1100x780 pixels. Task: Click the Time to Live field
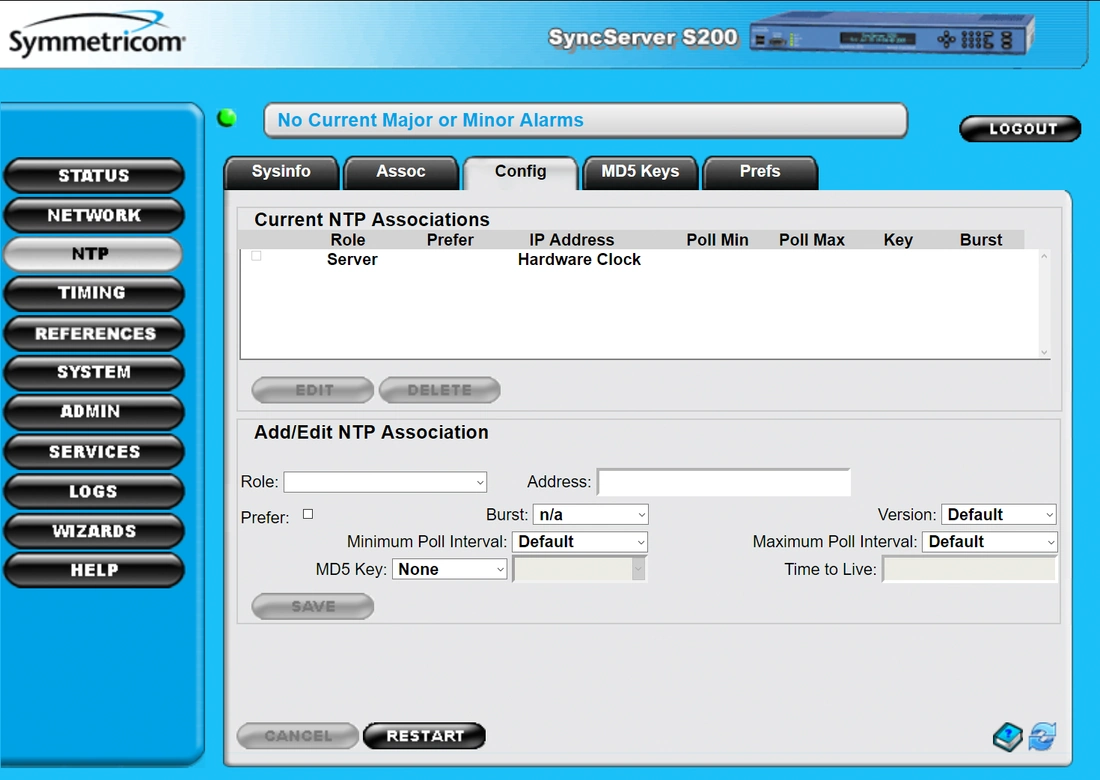(969, 569)
